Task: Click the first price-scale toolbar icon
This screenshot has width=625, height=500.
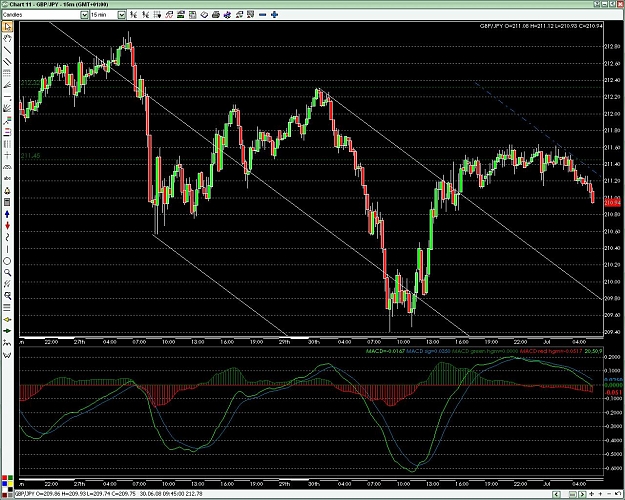Action: tap(134, 15)
